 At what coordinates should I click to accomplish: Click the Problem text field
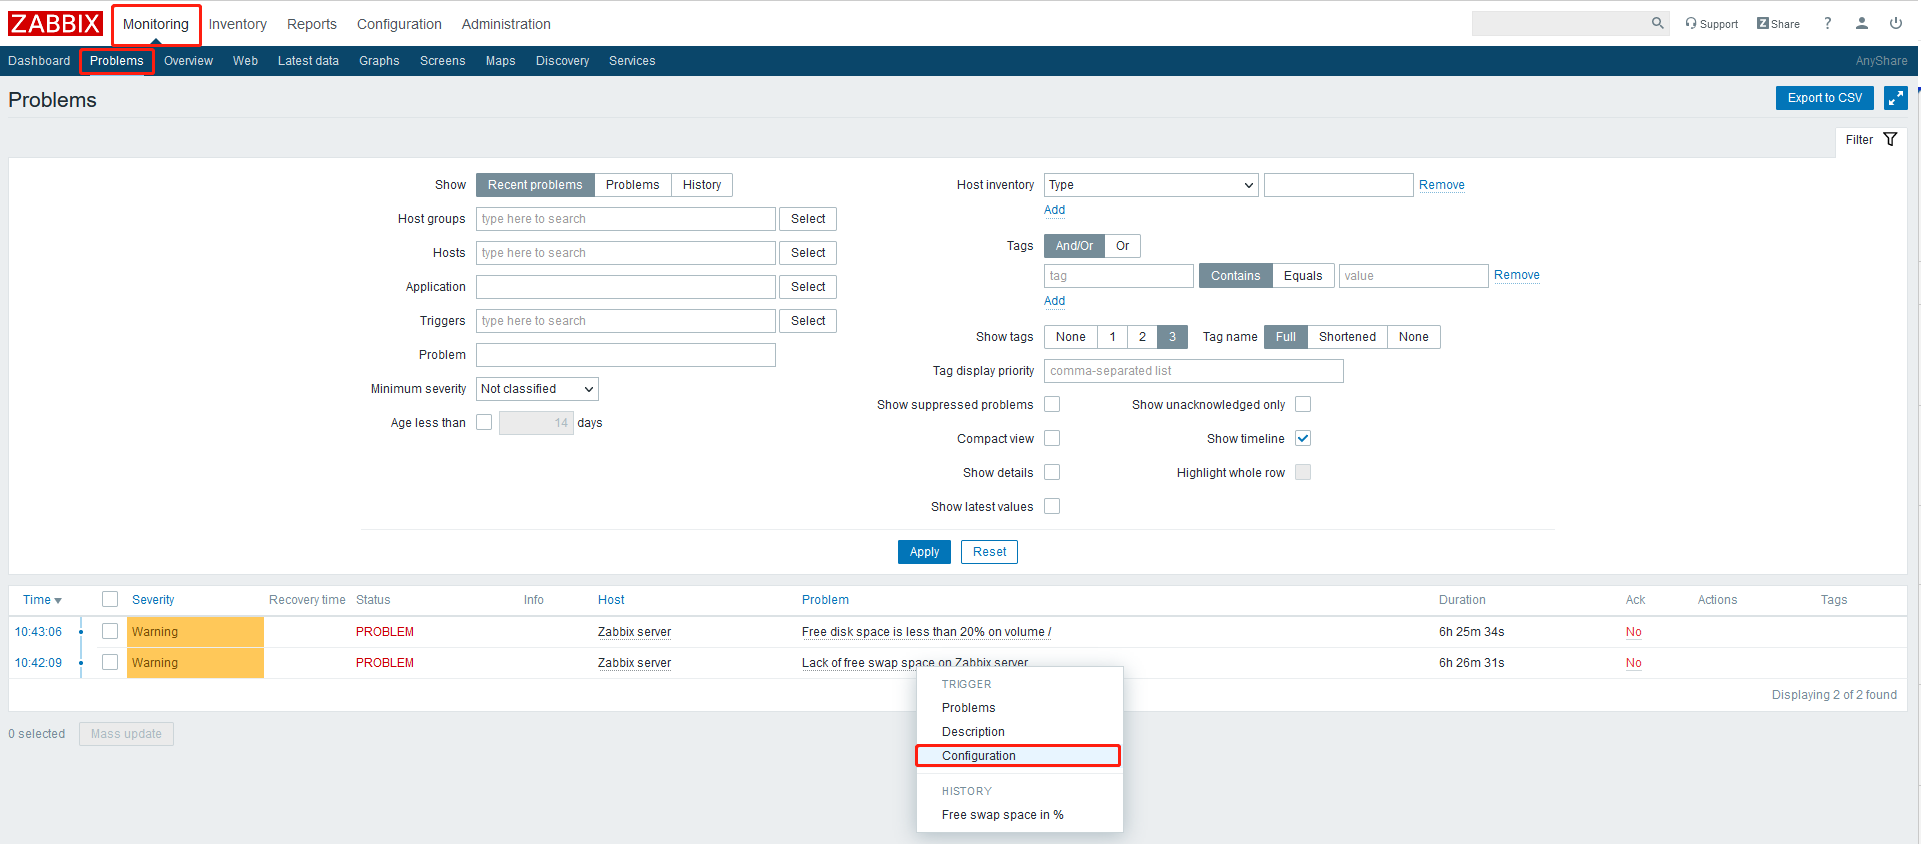coord(626,355)
